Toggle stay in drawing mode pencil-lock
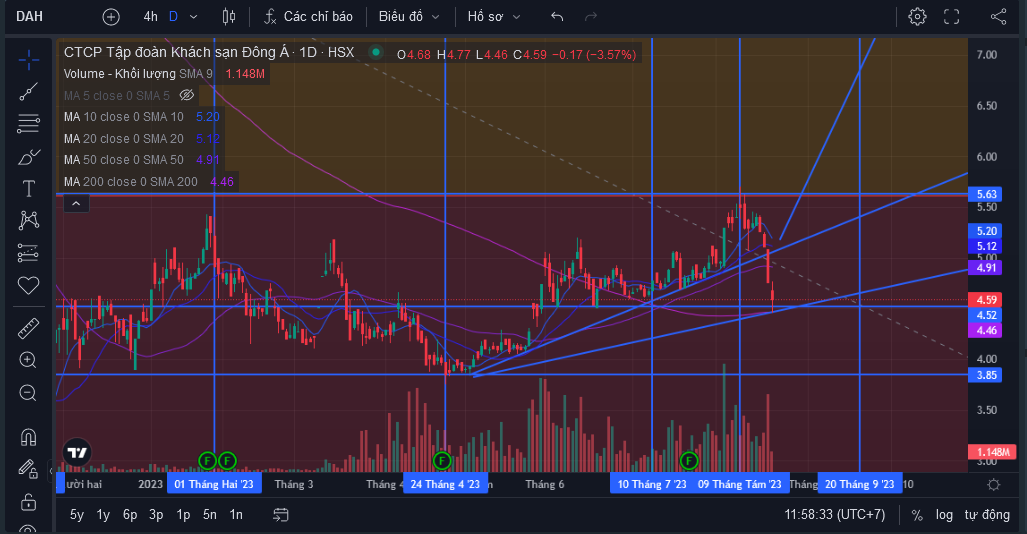Image resolution: width=1027 pixels, height=534 pixels. point(27,468)
